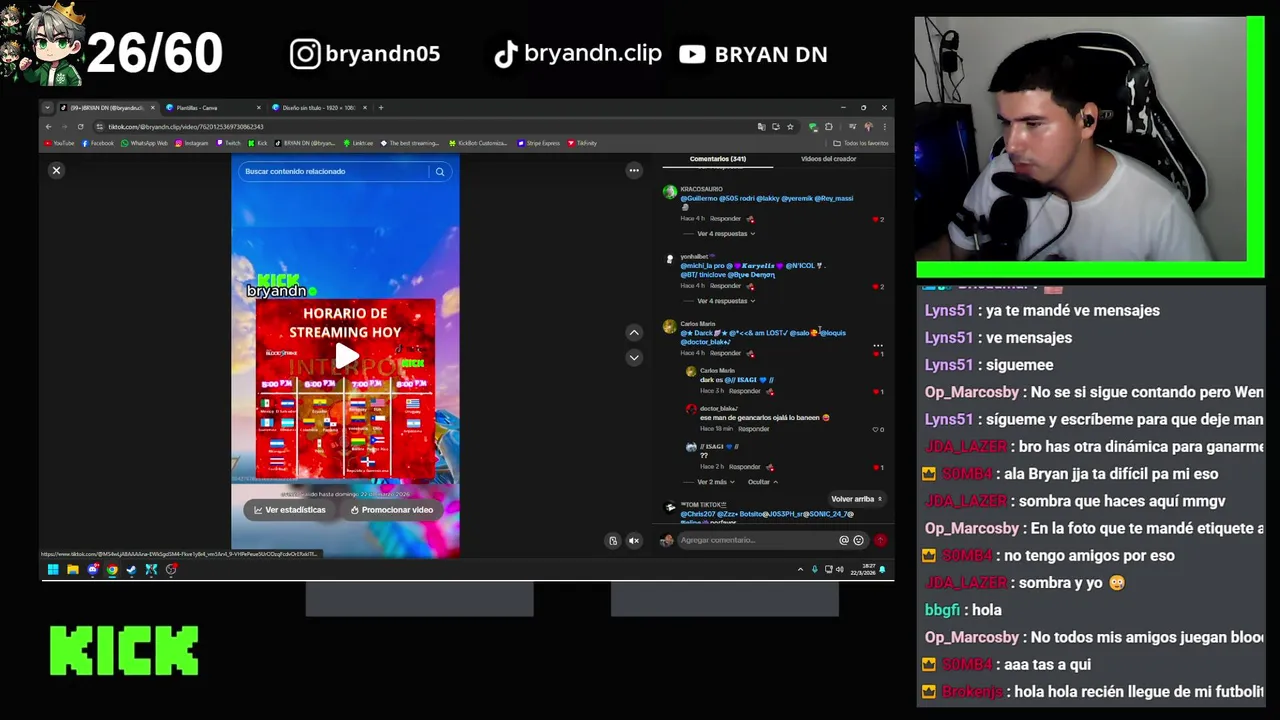Open File Explorer from the taskbar

pyautogui.click(x=73, y=570)
